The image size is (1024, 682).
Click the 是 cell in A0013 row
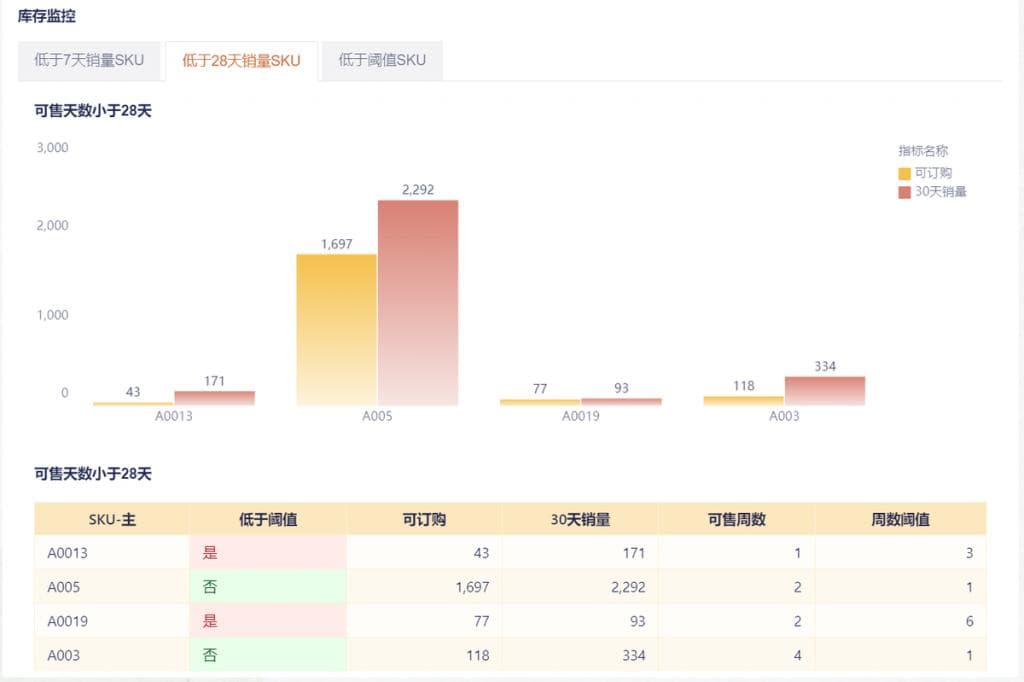click(x=268, y=553)
